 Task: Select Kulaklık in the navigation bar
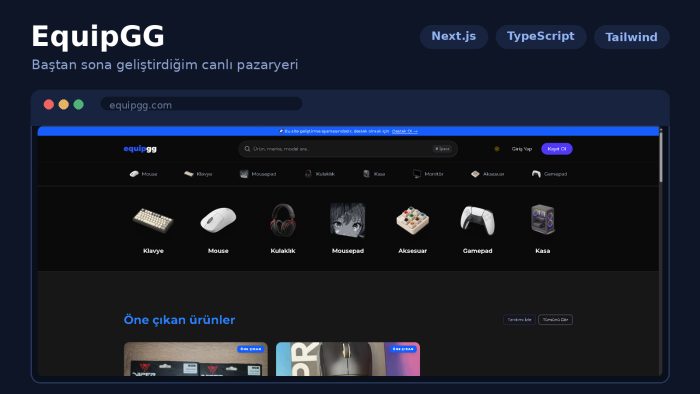point(320,174)
